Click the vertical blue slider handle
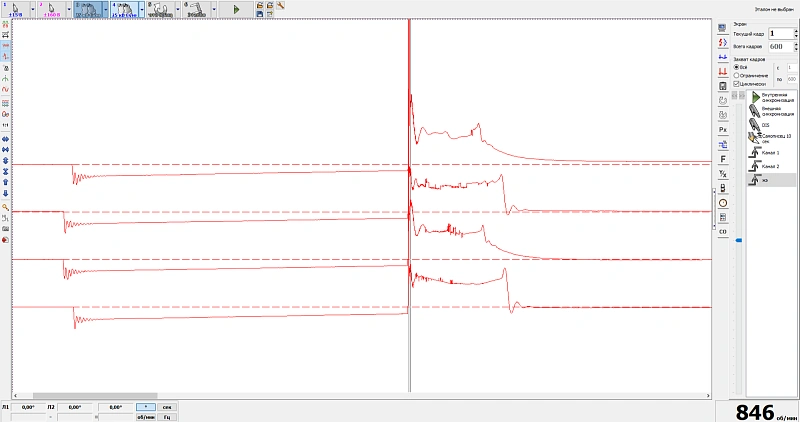This screenshot has width=800, height=422. [x=738, y=240]
